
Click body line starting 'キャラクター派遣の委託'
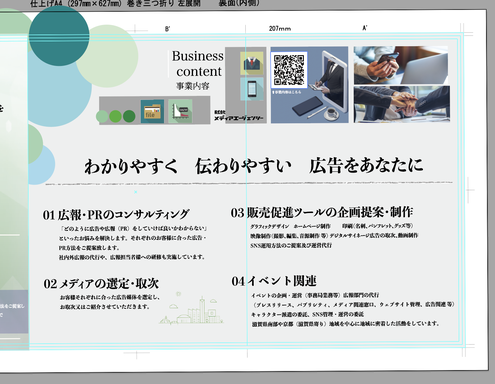307,314
